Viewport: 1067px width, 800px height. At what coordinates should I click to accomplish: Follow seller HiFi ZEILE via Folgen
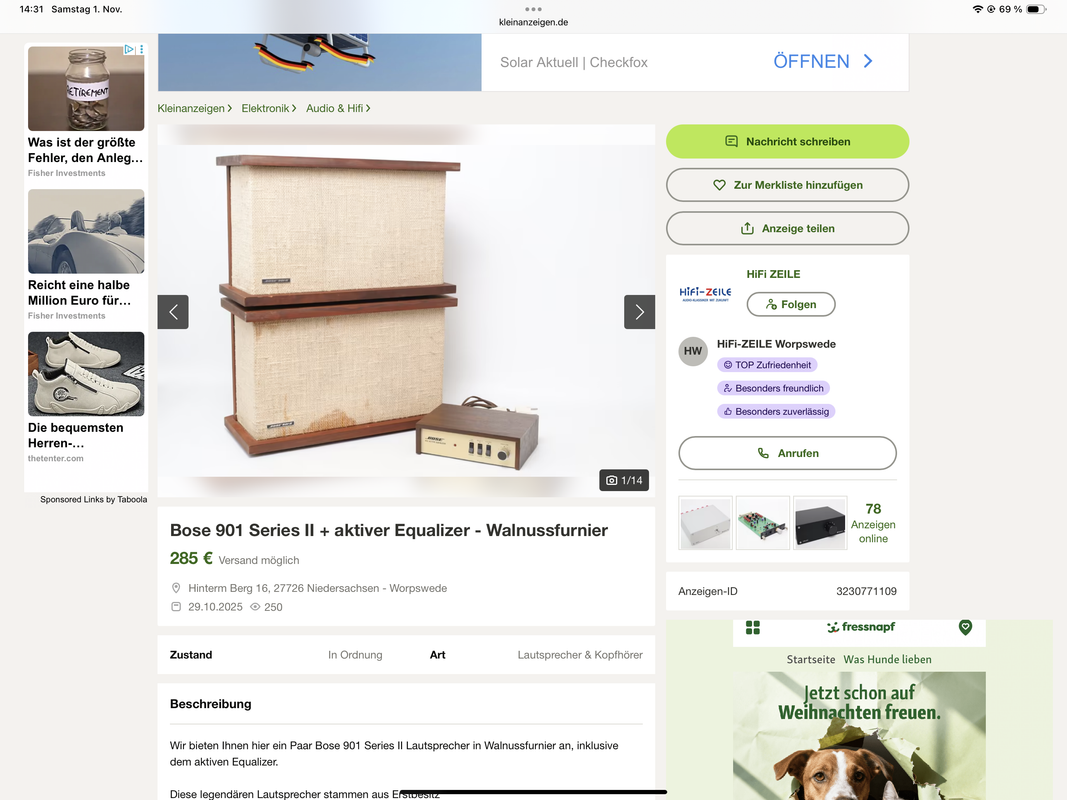coord(791,304)
